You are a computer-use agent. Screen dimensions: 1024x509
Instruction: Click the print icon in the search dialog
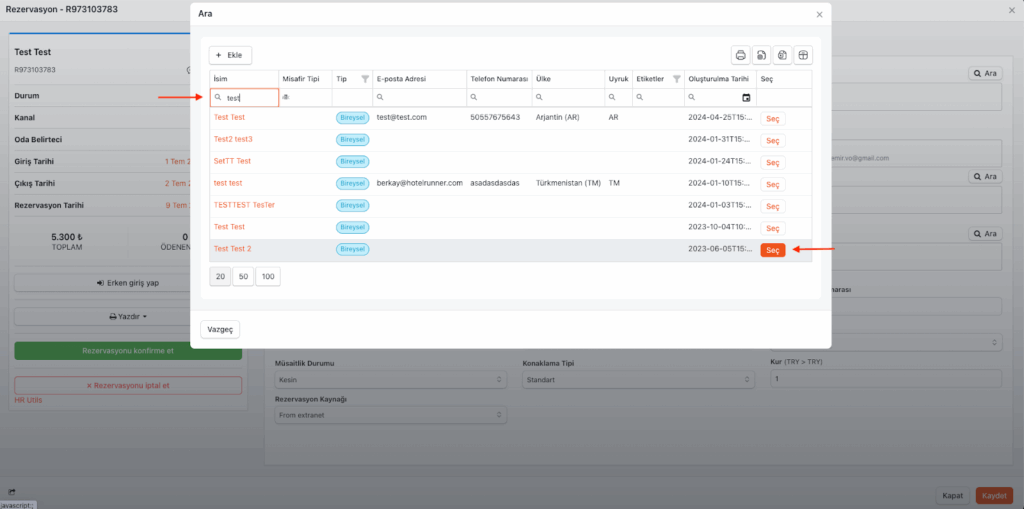(740, 55)
